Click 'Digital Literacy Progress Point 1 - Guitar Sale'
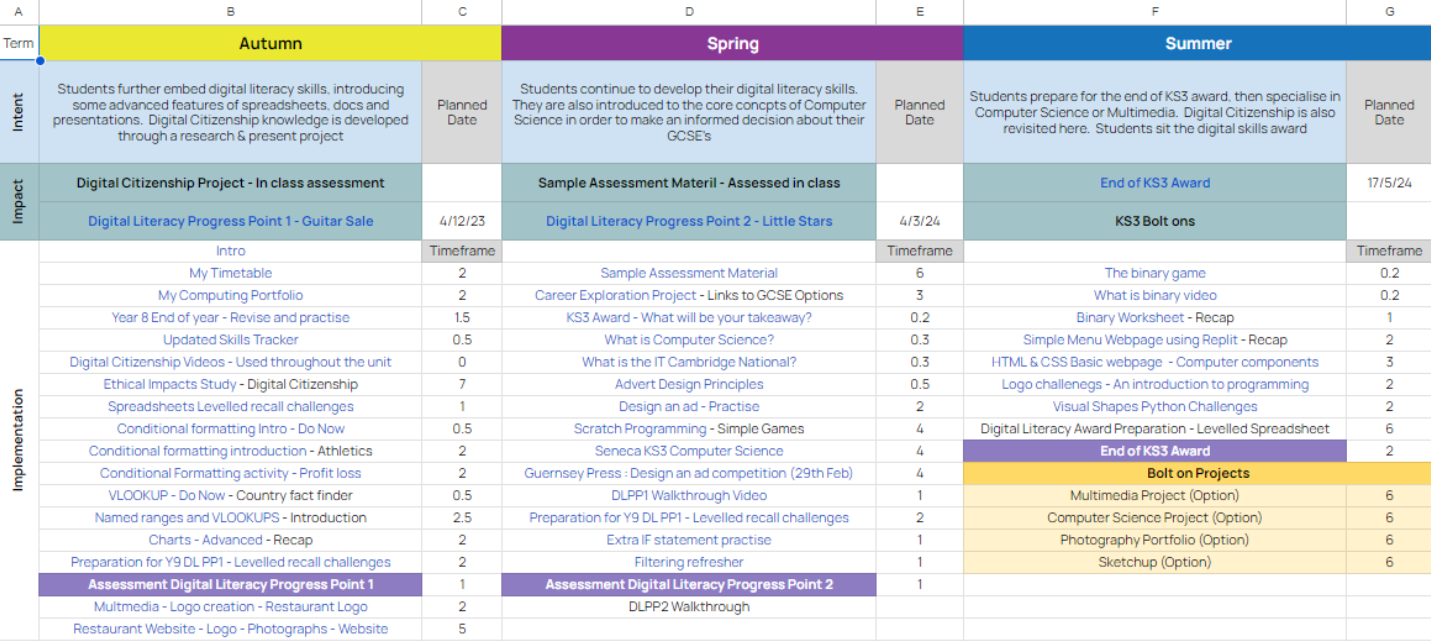The height and width of the screenshot is (641, 1431). (230, 221)
